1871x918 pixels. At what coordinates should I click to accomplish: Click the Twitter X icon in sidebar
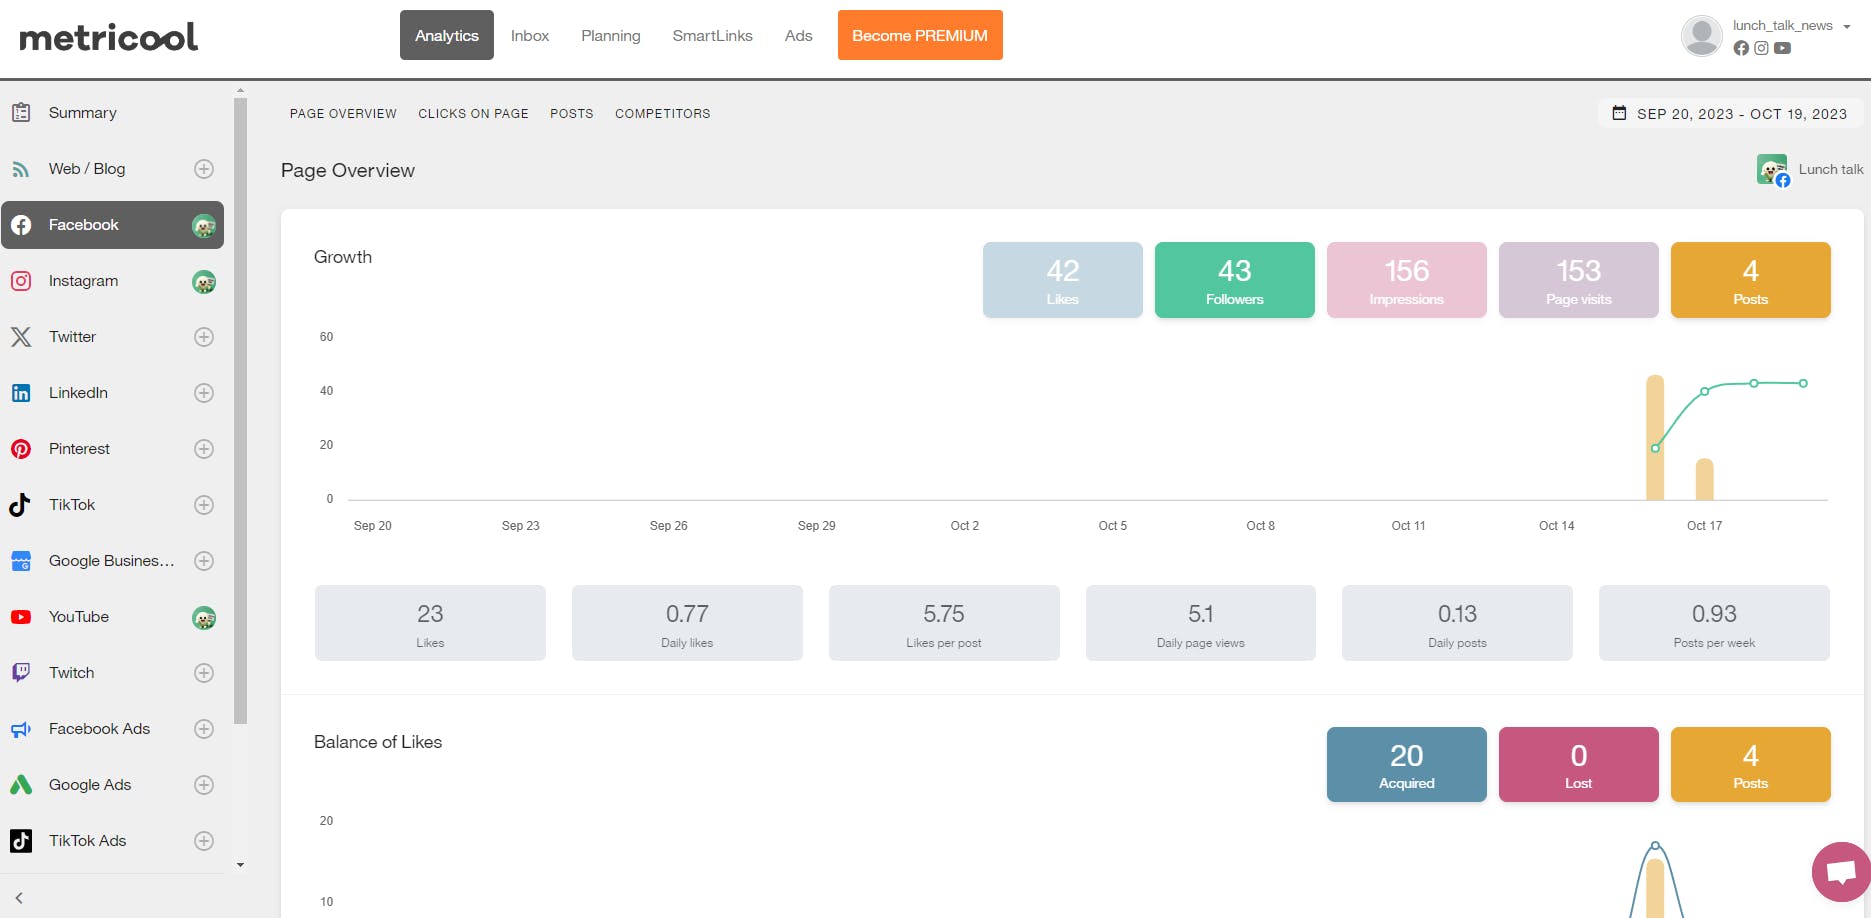point(21,337)
